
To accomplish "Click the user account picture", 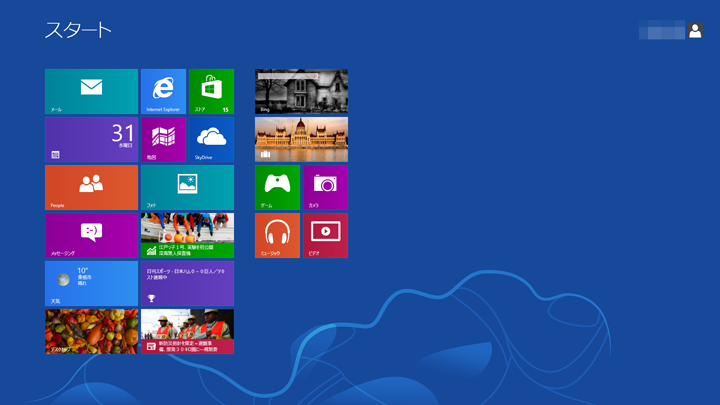I will [695, 30].
